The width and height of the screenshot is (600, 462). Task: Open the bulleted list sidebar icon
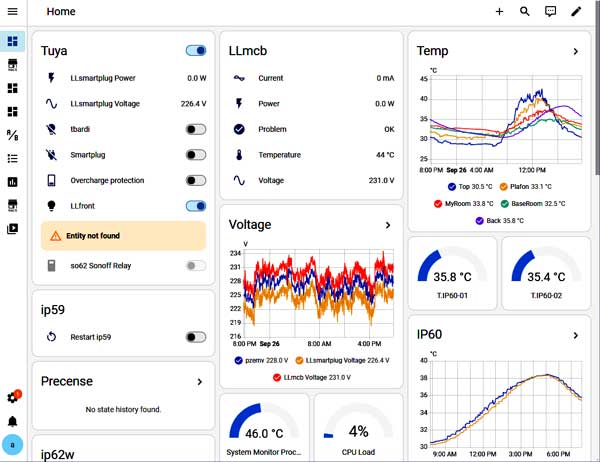point(13,158)
